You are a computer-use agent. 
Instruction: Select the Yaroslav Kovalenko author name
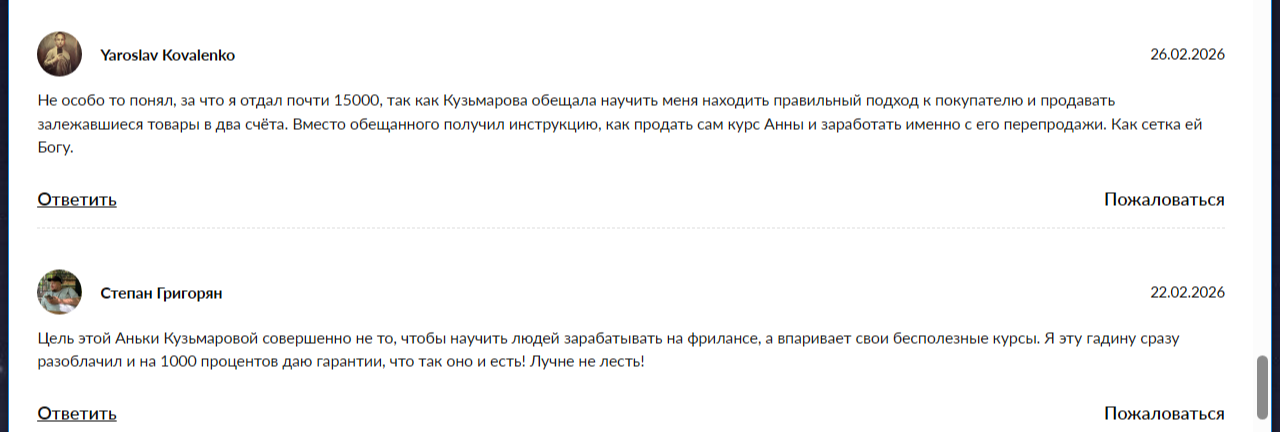click(x=167, y=55)
